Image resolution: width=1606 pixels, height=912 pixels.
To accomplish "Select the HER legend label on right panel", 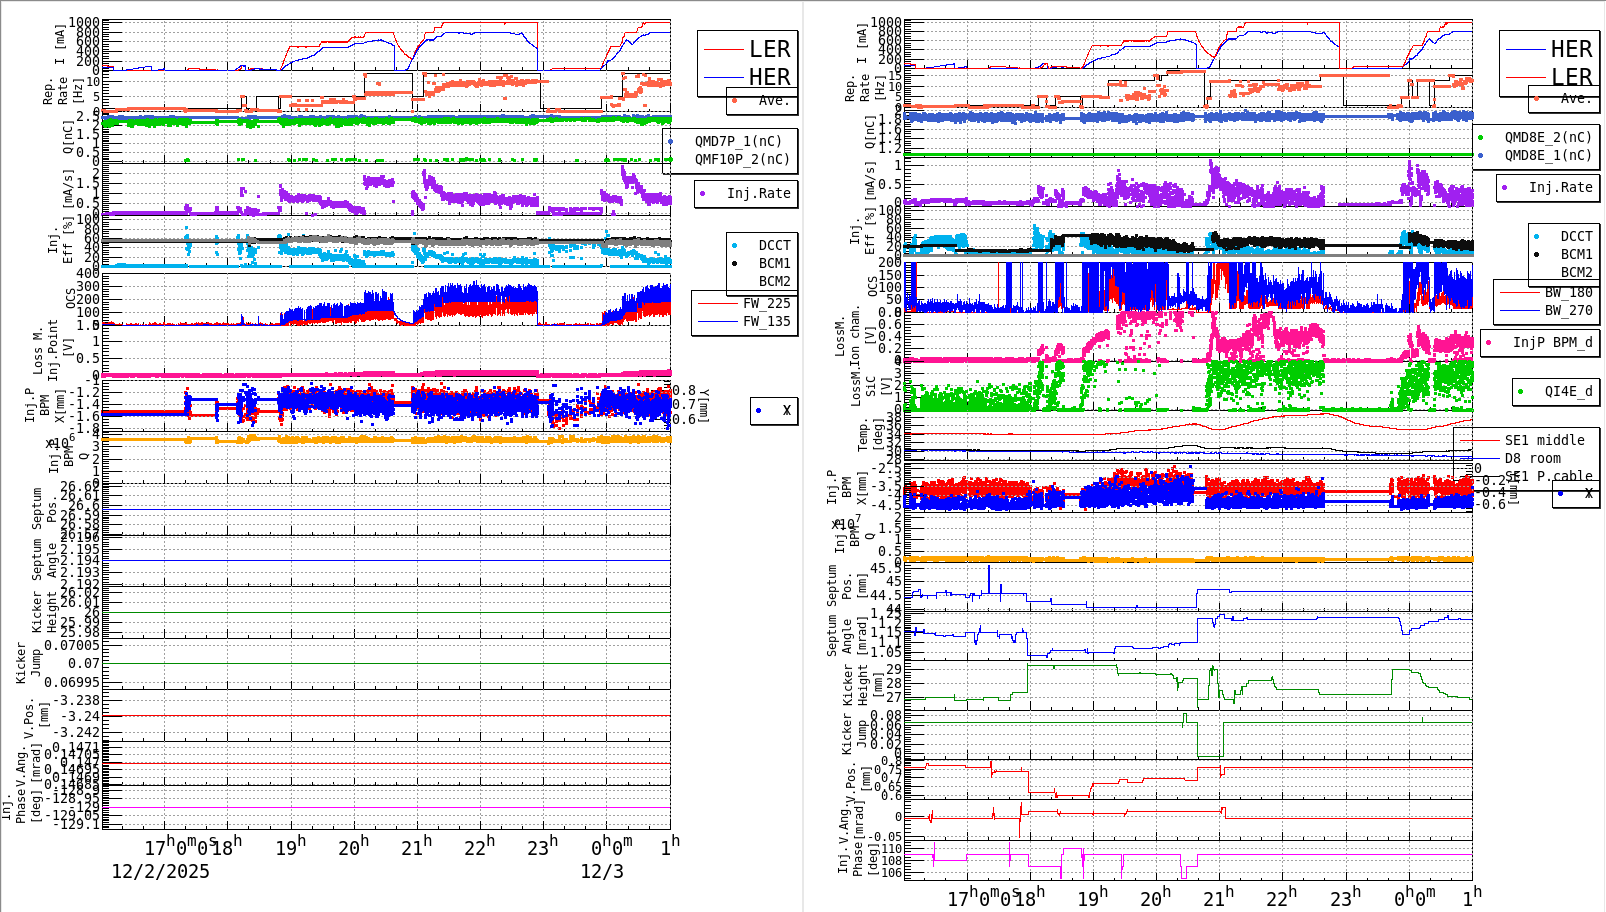I will point(1572,48).
